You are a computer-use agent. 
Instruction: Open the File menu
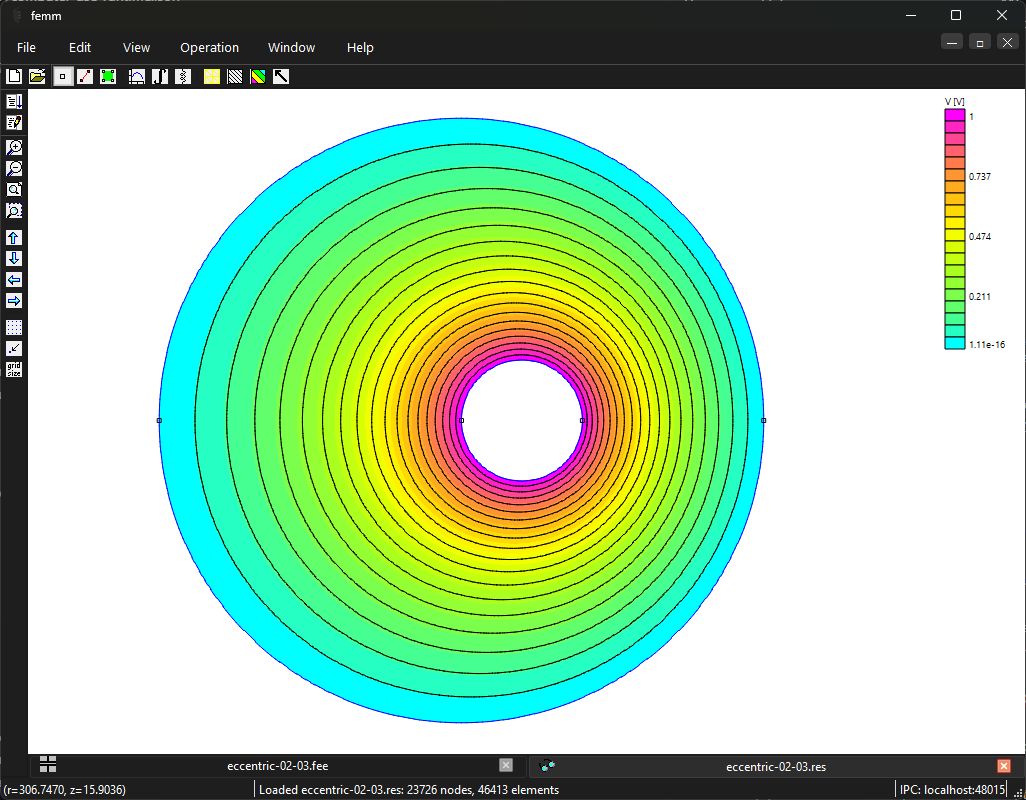pyautogui.click(x=26, y=47)
